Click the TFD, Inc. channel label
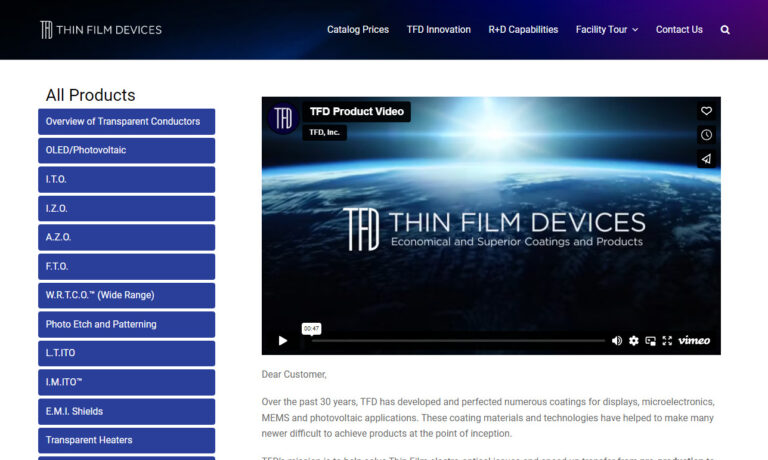768x460 pixels. point(324,132)
